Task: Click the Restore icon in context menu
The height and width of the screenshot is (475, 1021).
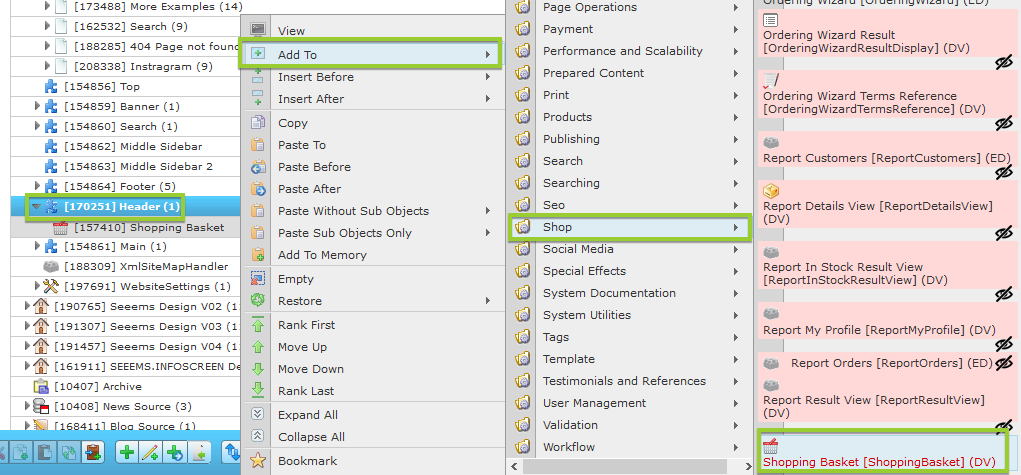Action: [258, 301]
